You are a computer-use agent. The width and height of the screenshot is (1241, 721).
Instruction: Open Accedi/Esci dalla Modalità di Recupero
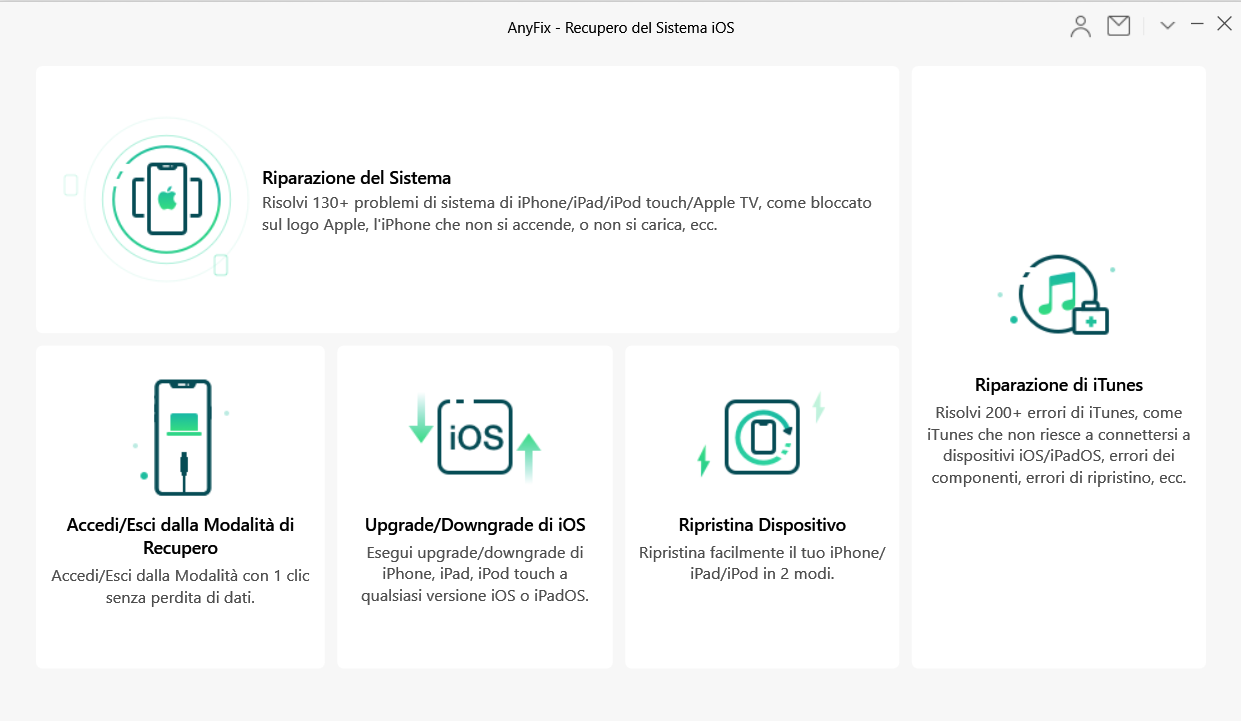point(180,536)
